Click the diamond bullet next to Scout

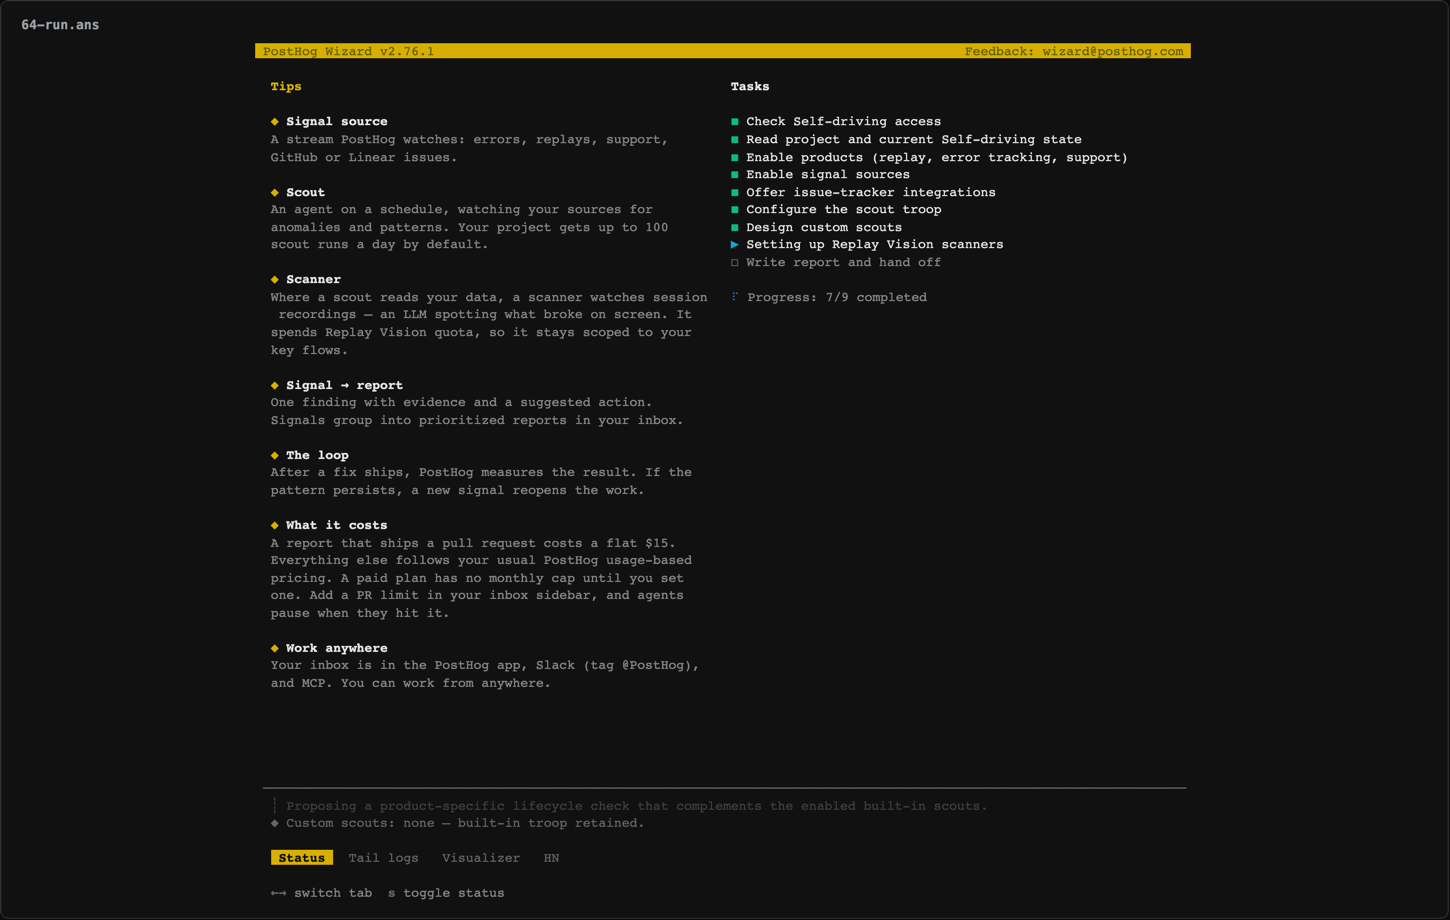coord(275,192)
